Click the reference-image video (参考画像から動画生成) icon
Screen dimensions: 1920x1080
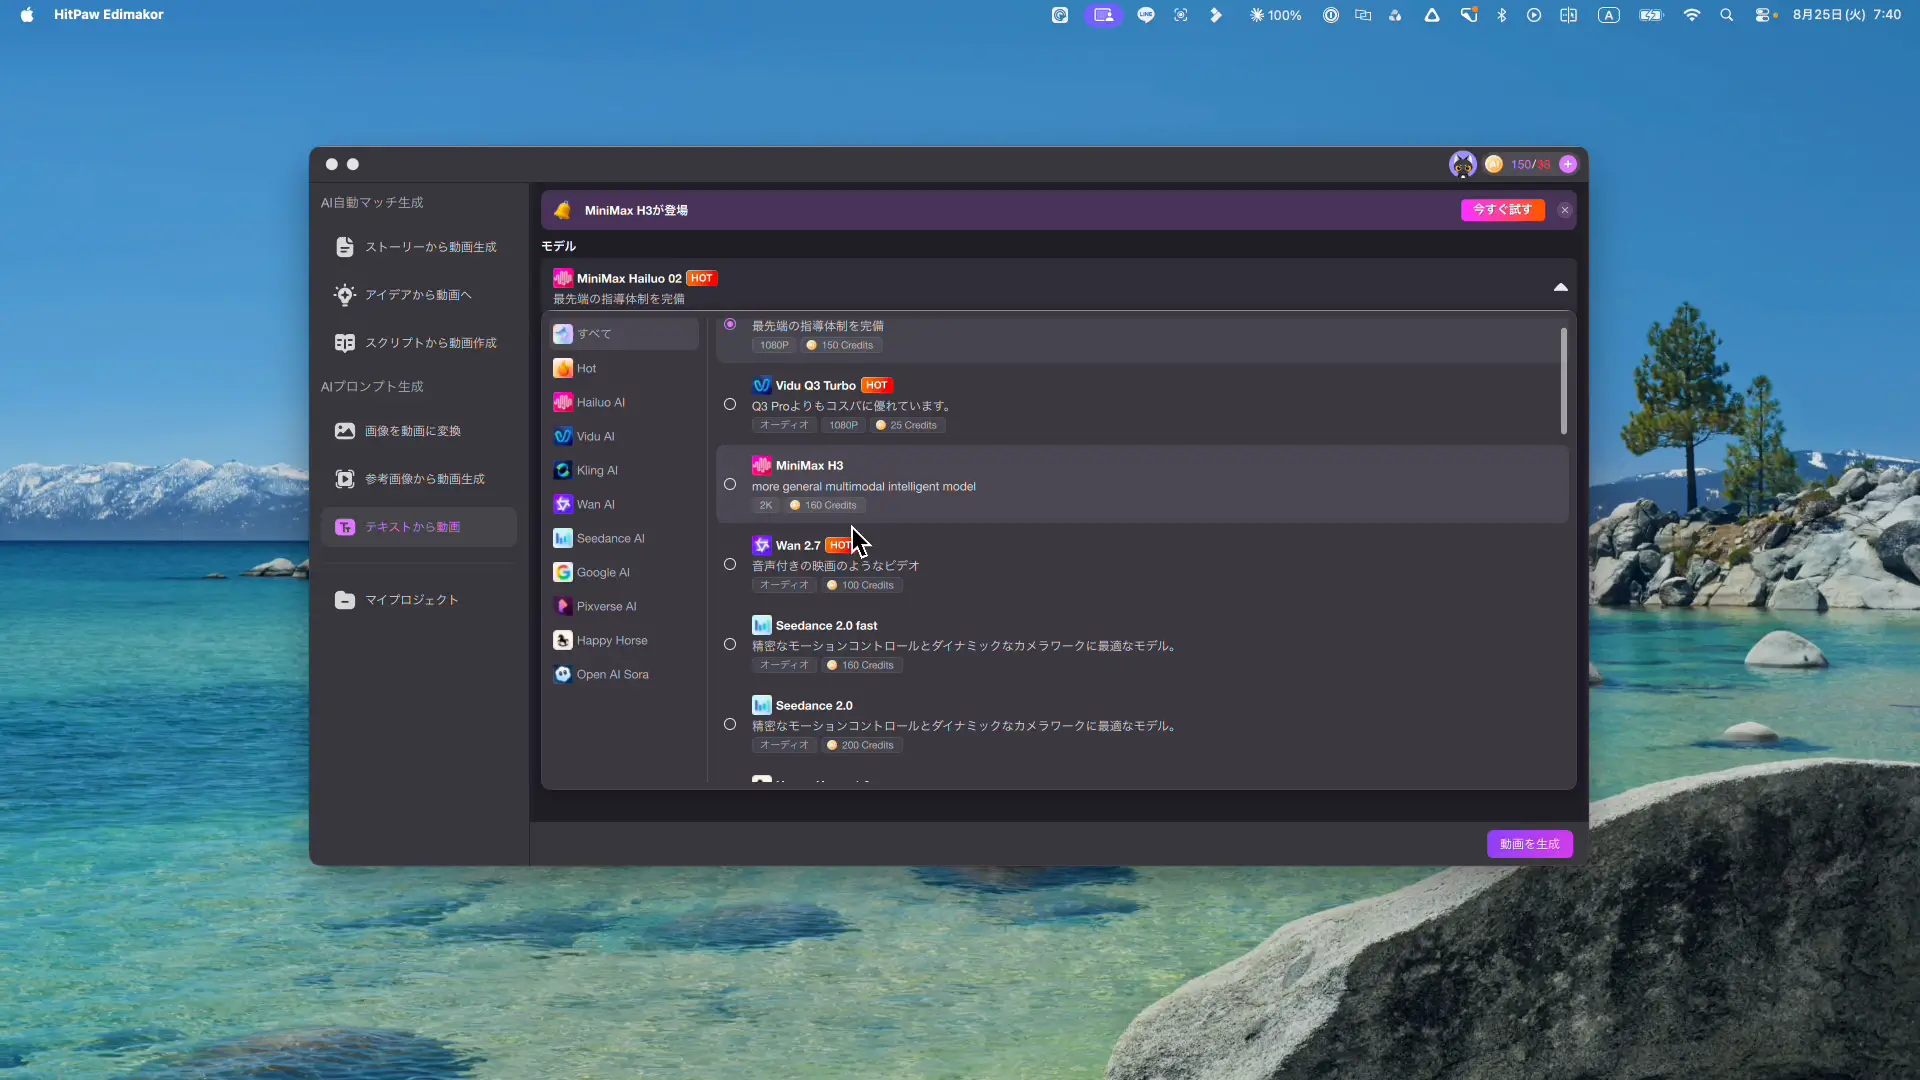(345, 479)
